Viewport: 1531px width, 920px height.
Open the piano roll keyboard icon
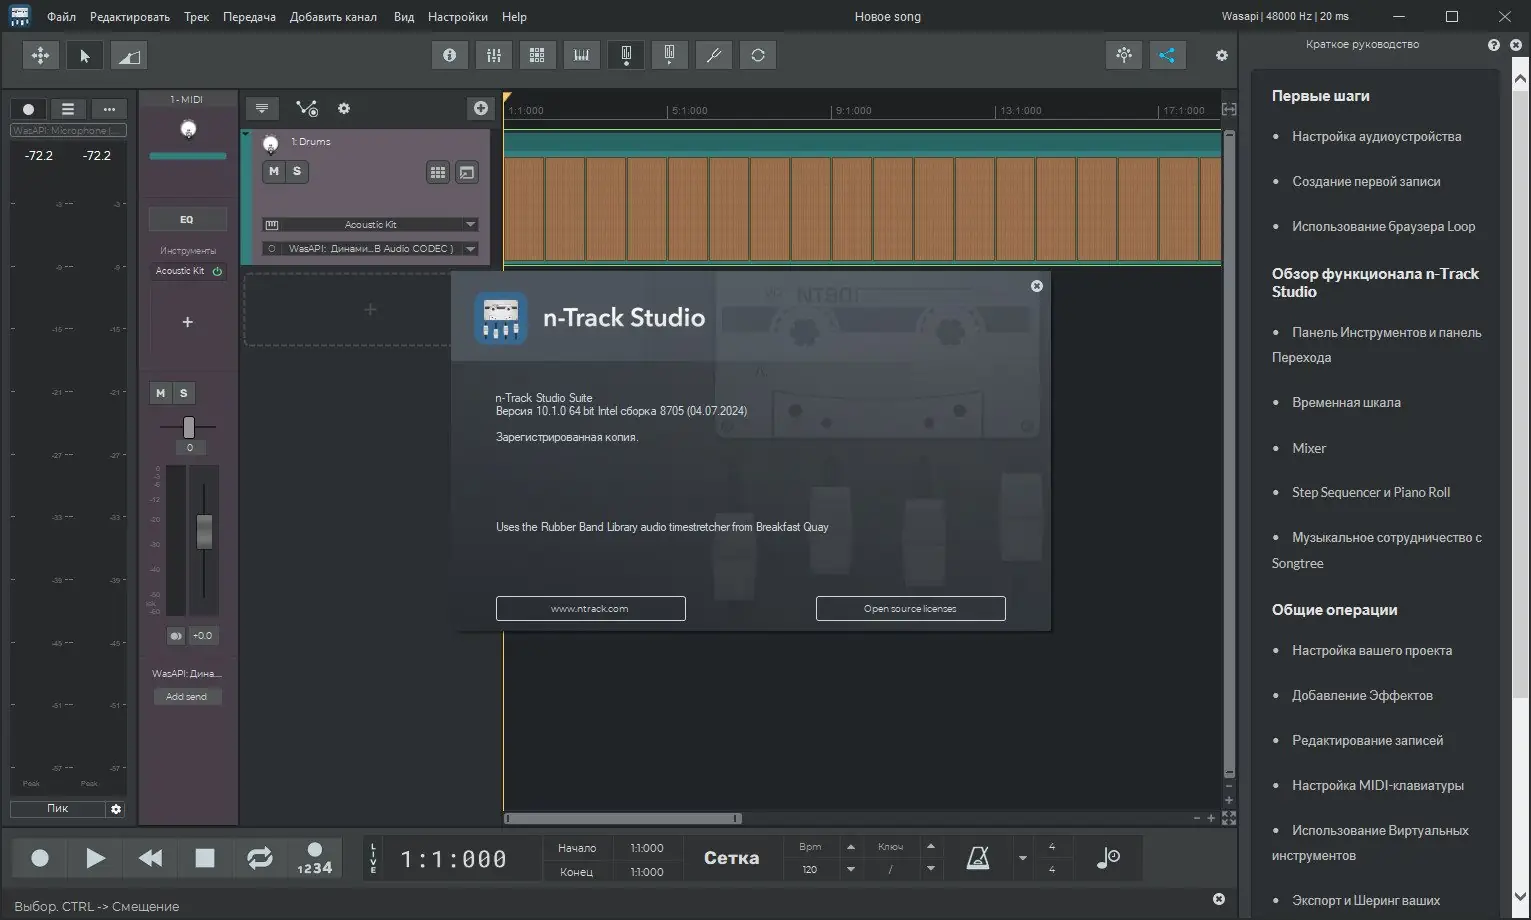pos(581,56)
